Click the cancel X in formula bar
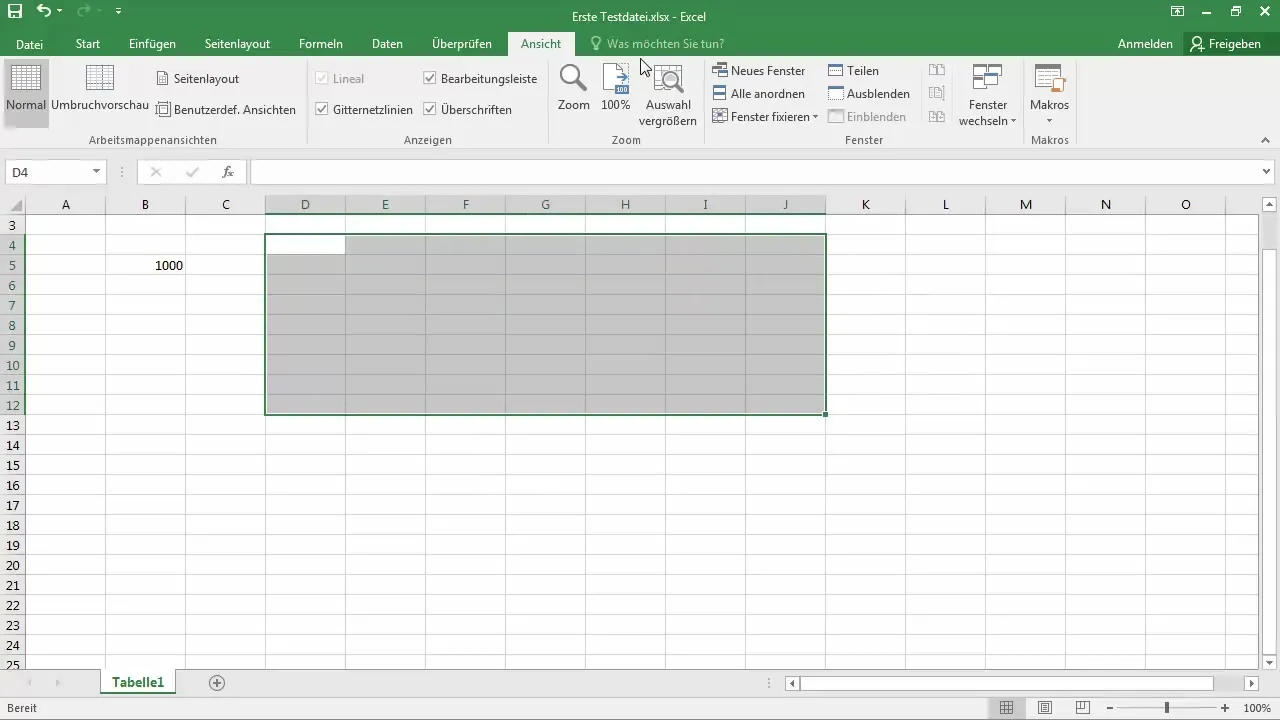 click(156, 172)
